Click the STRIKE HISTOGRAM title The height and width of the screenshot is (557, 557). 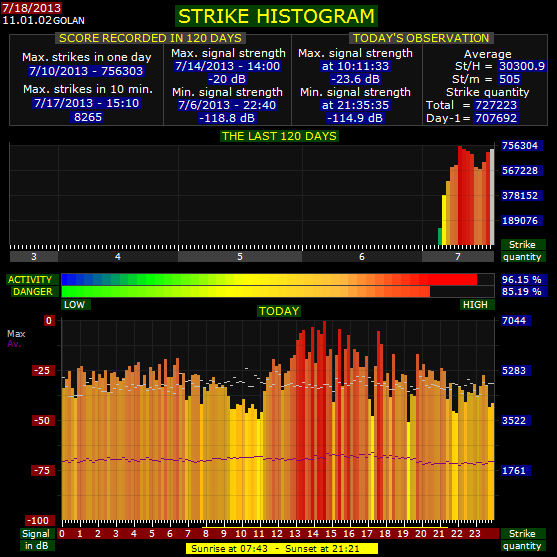[276, 16]
